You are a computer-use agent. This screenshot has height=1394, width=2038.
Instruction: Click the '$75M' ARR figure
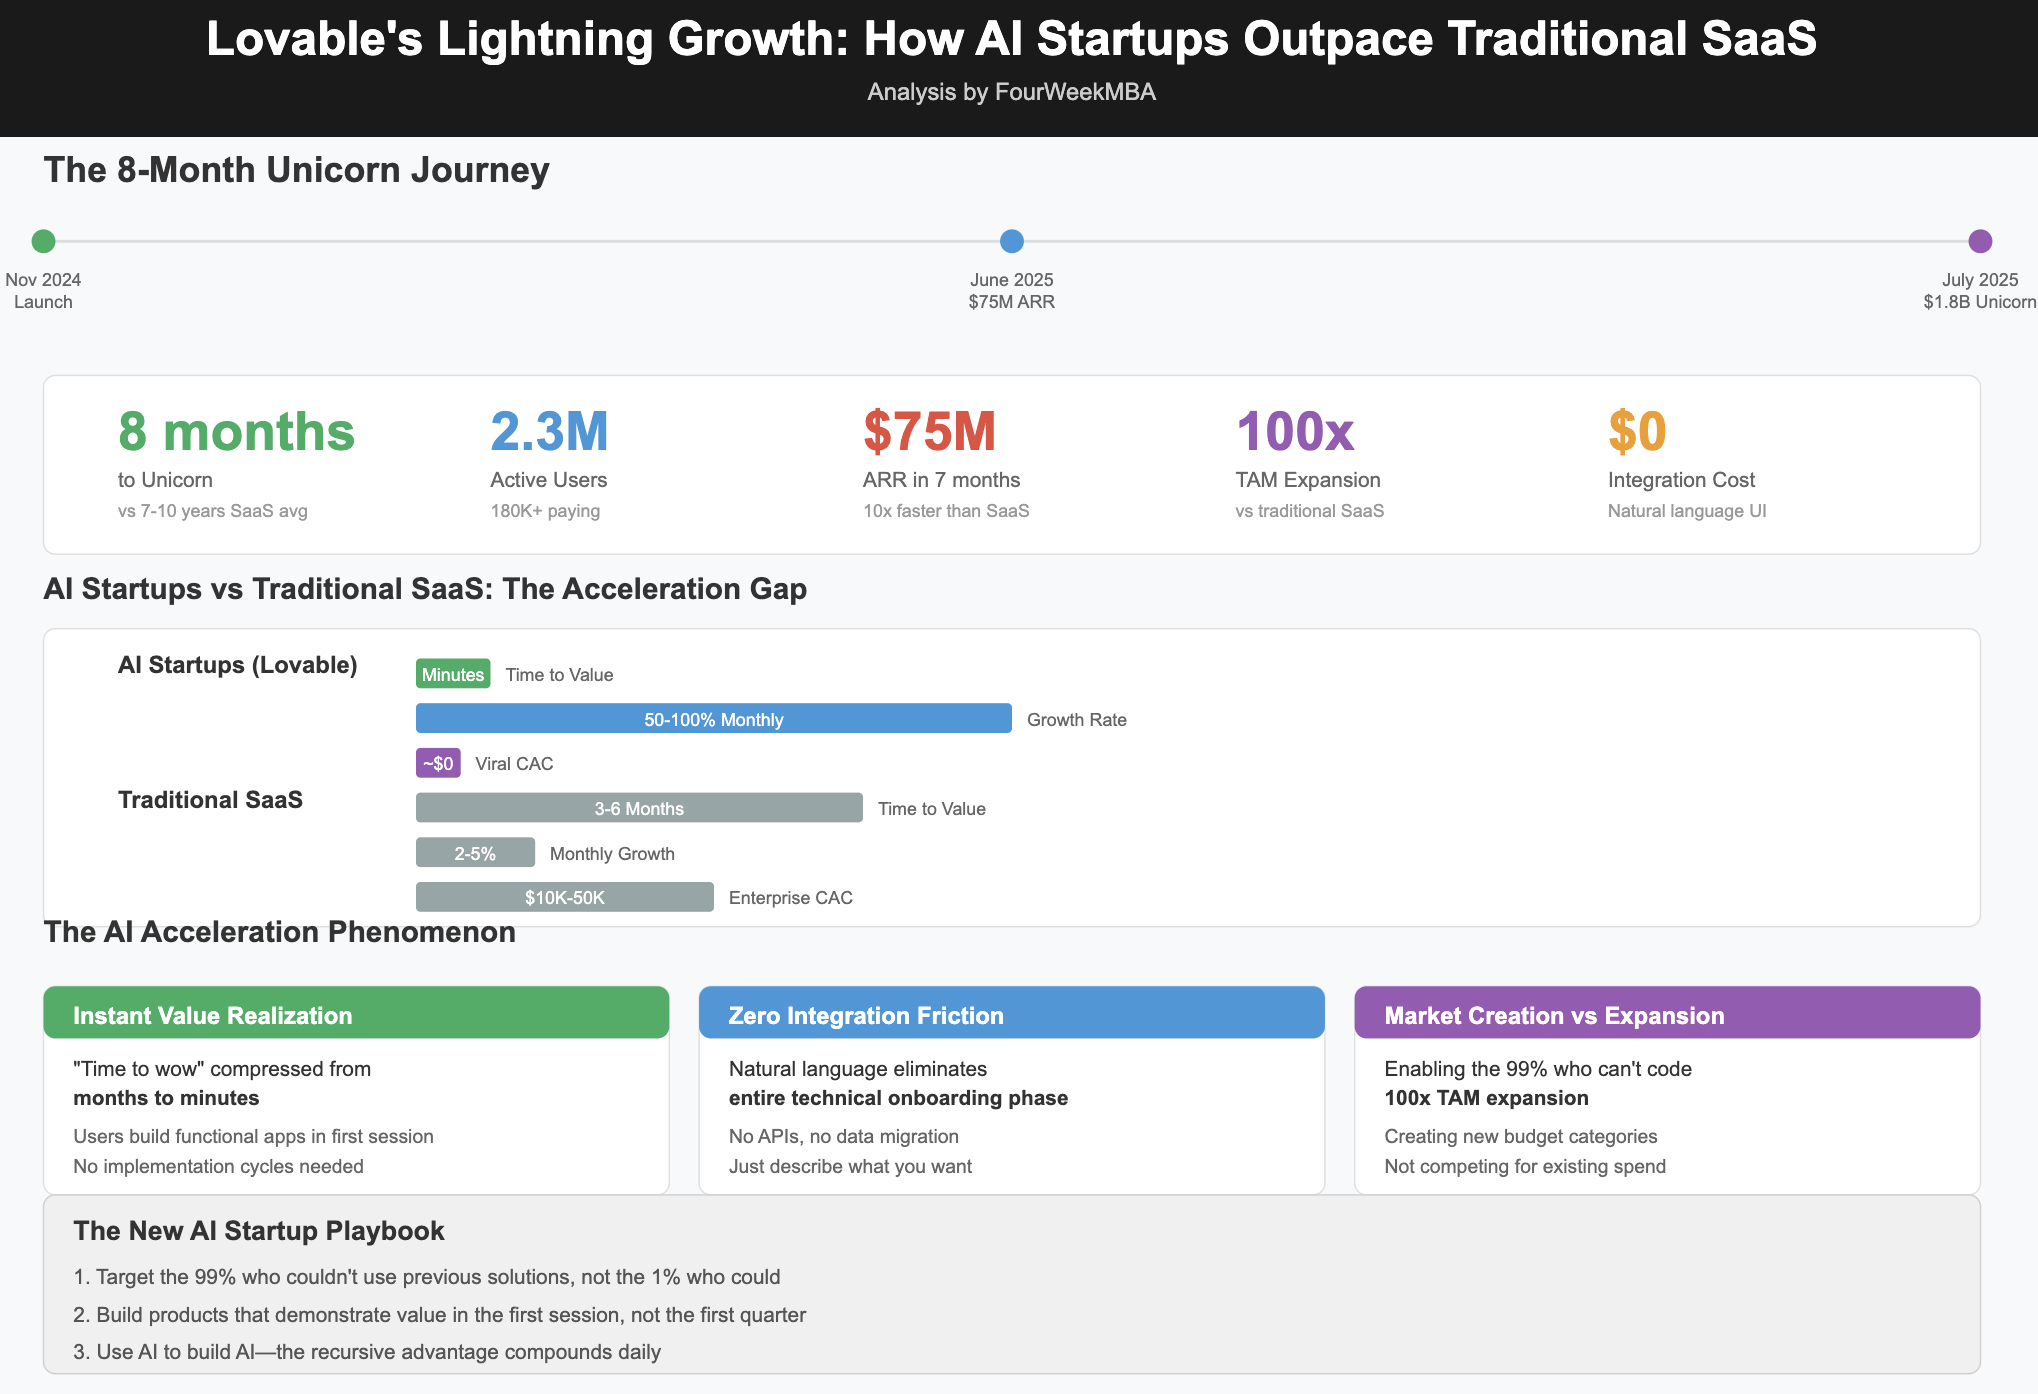(928, 432)
